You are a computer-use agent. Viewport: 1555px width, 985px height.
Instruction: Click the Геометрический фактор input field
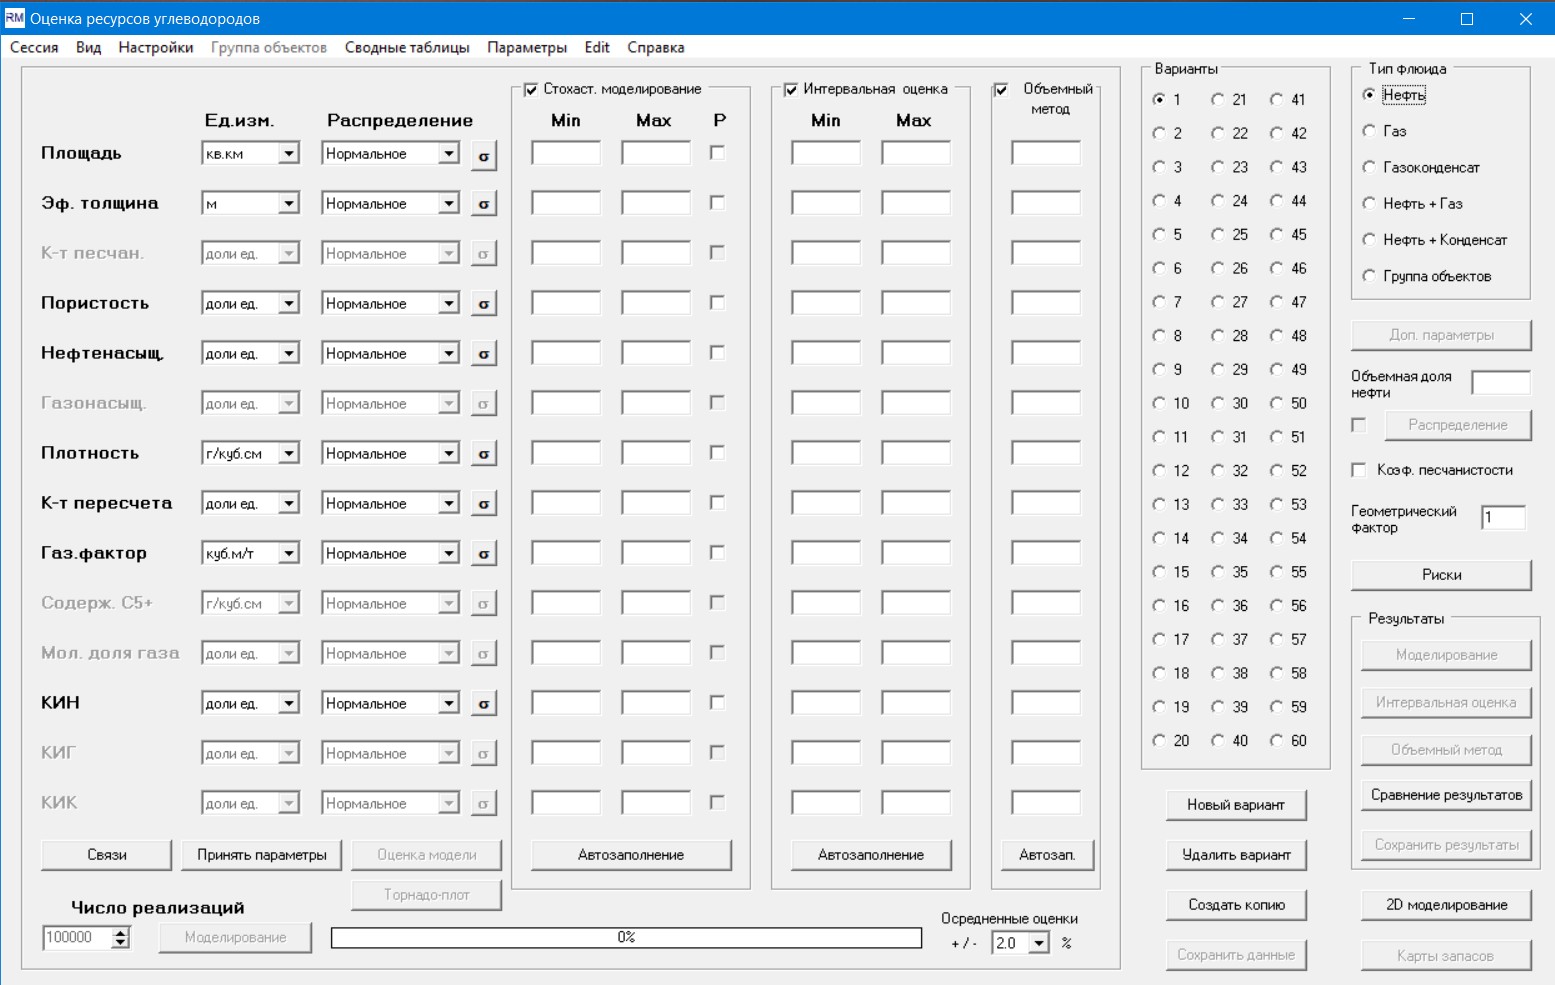pyautogui.click(x=1503, y=518)
